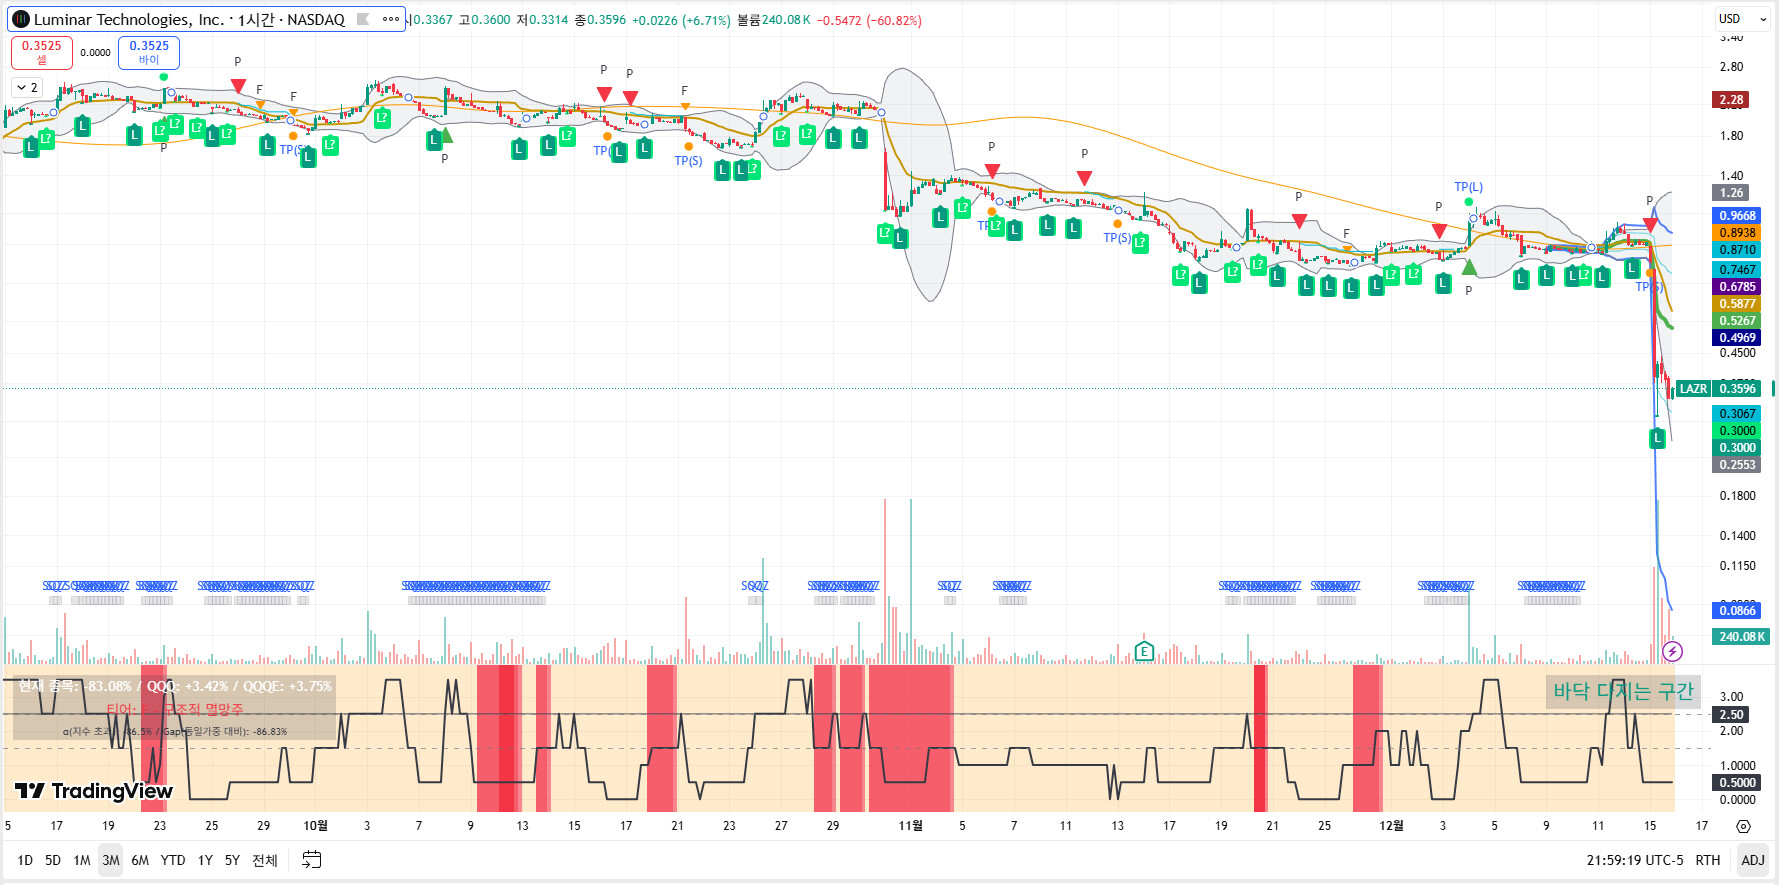Click the green dot under TP(L) label
This screenshot has width=1779, height=885.
(x=1469, y=202)
